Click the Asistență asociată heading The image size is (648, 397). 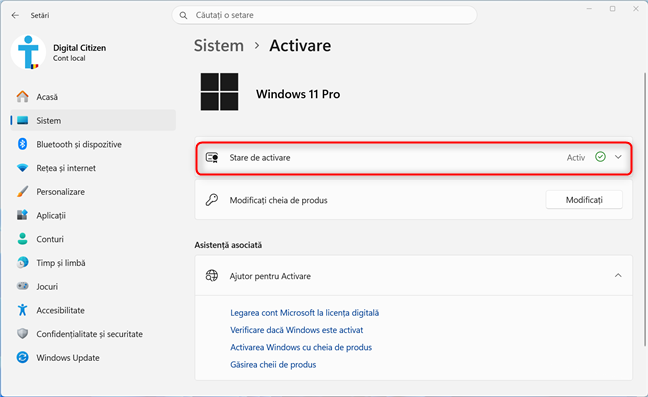pos(228,245)
